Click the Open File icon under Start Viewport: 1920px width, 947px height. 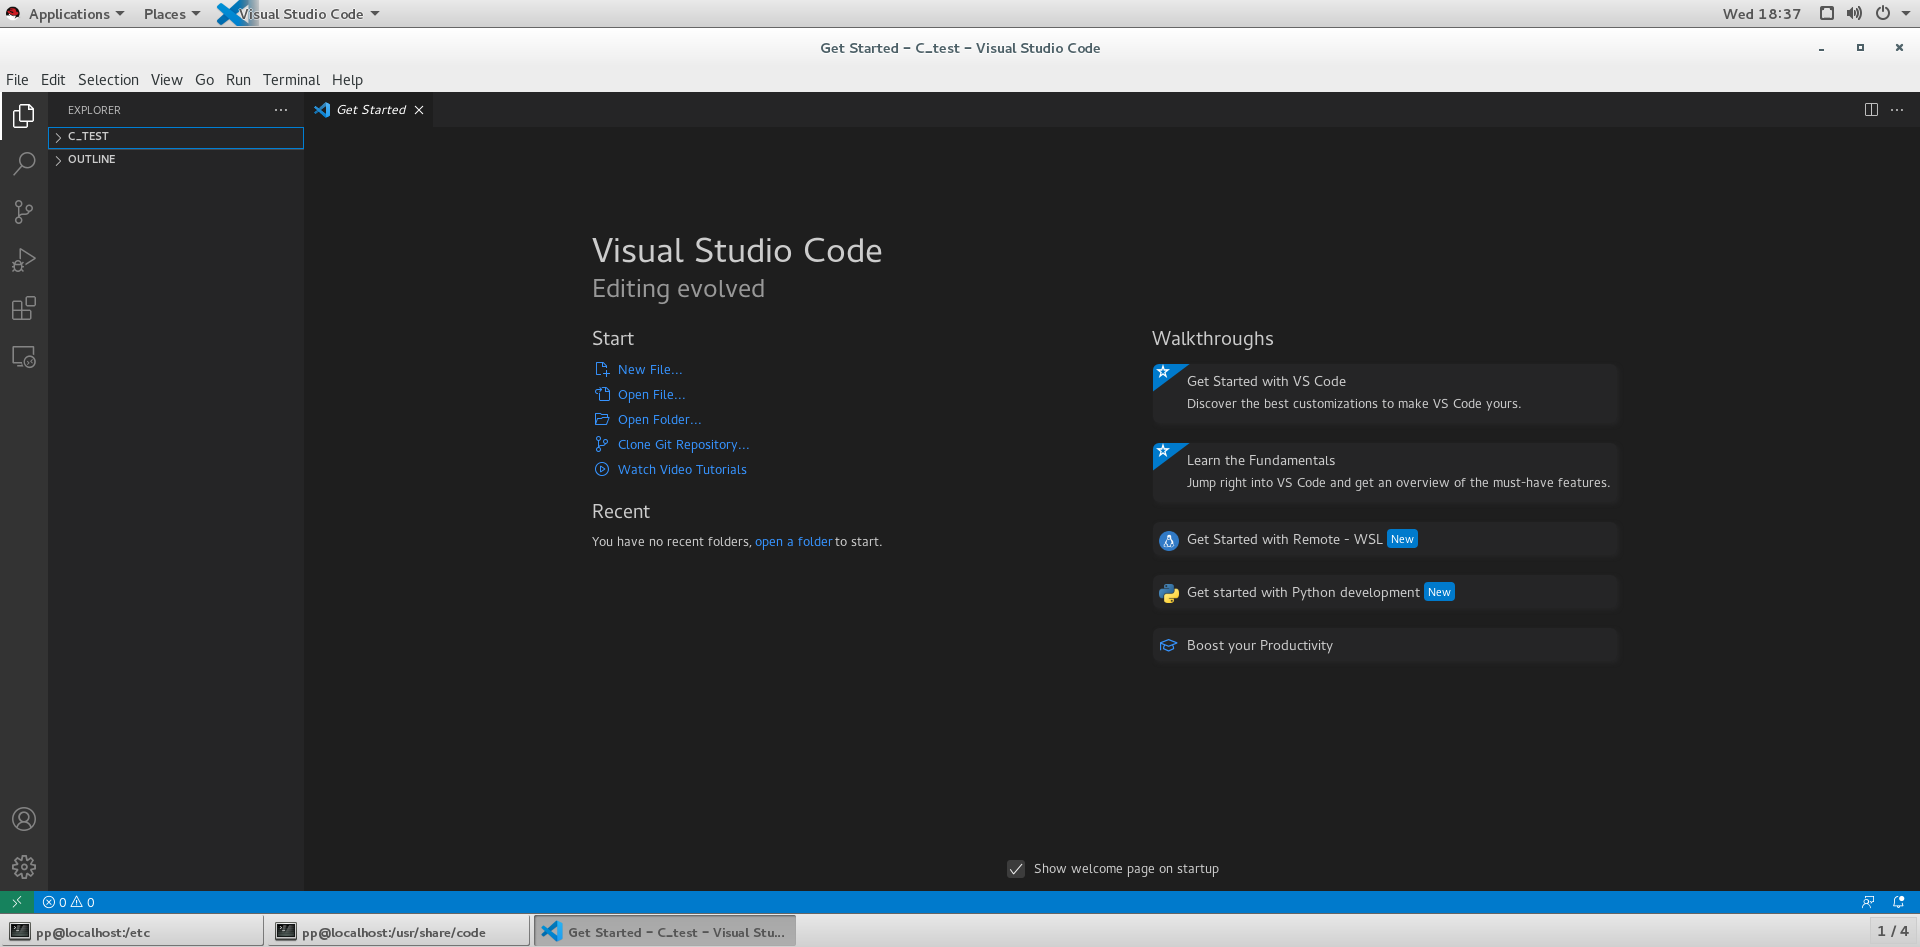point(602,394)
